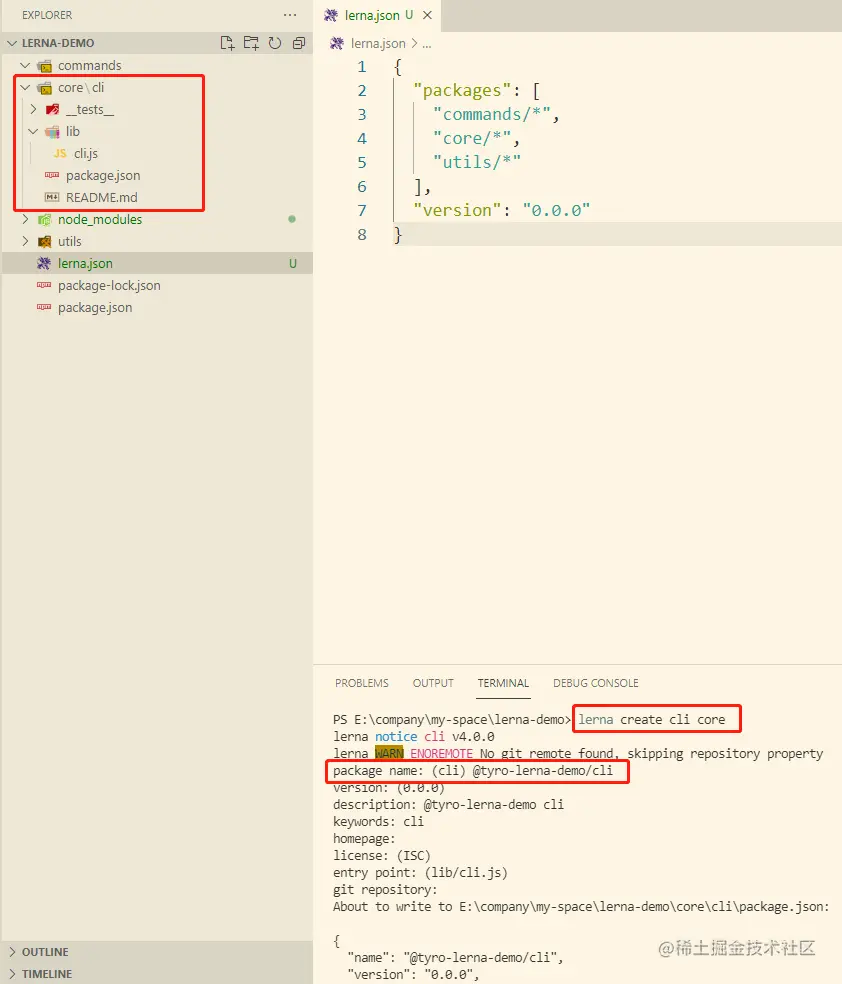
Task: Click the ENOREMOTE warning text in terminal
Action: pyautogui.click(x=441, y=753)
